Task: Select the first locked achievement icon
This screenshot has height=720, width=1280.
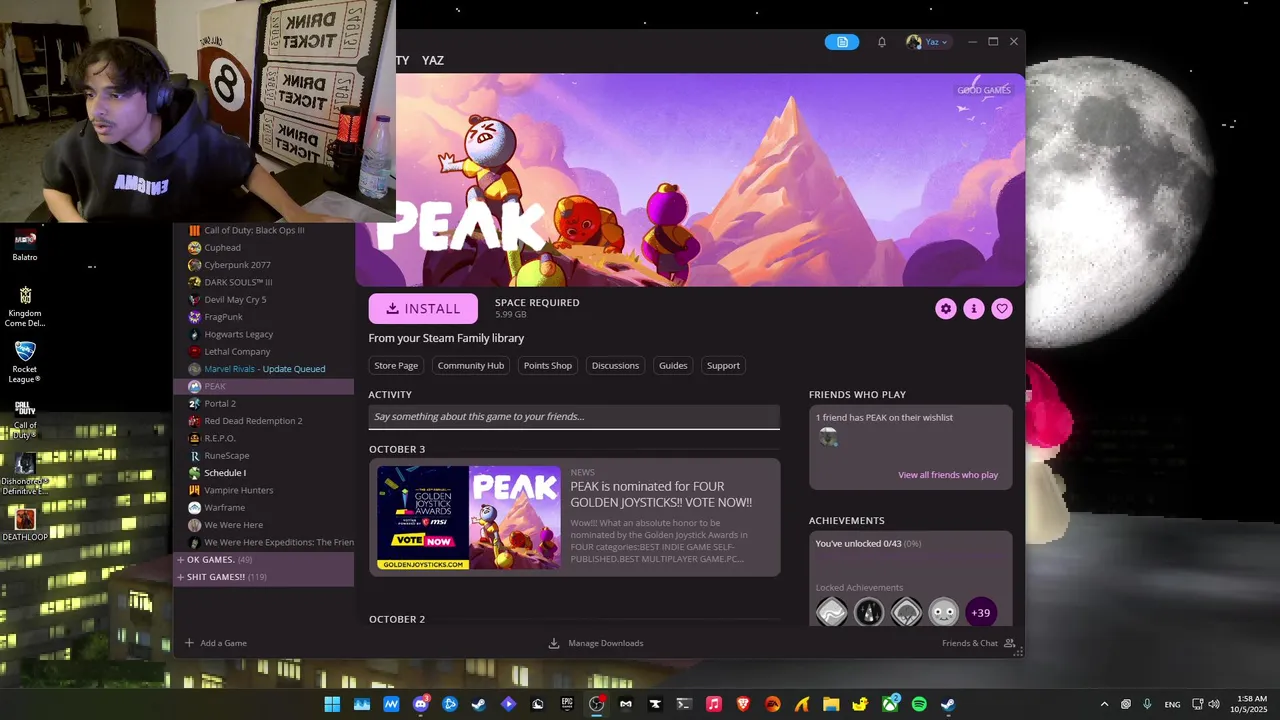Action: click(832, 612)
